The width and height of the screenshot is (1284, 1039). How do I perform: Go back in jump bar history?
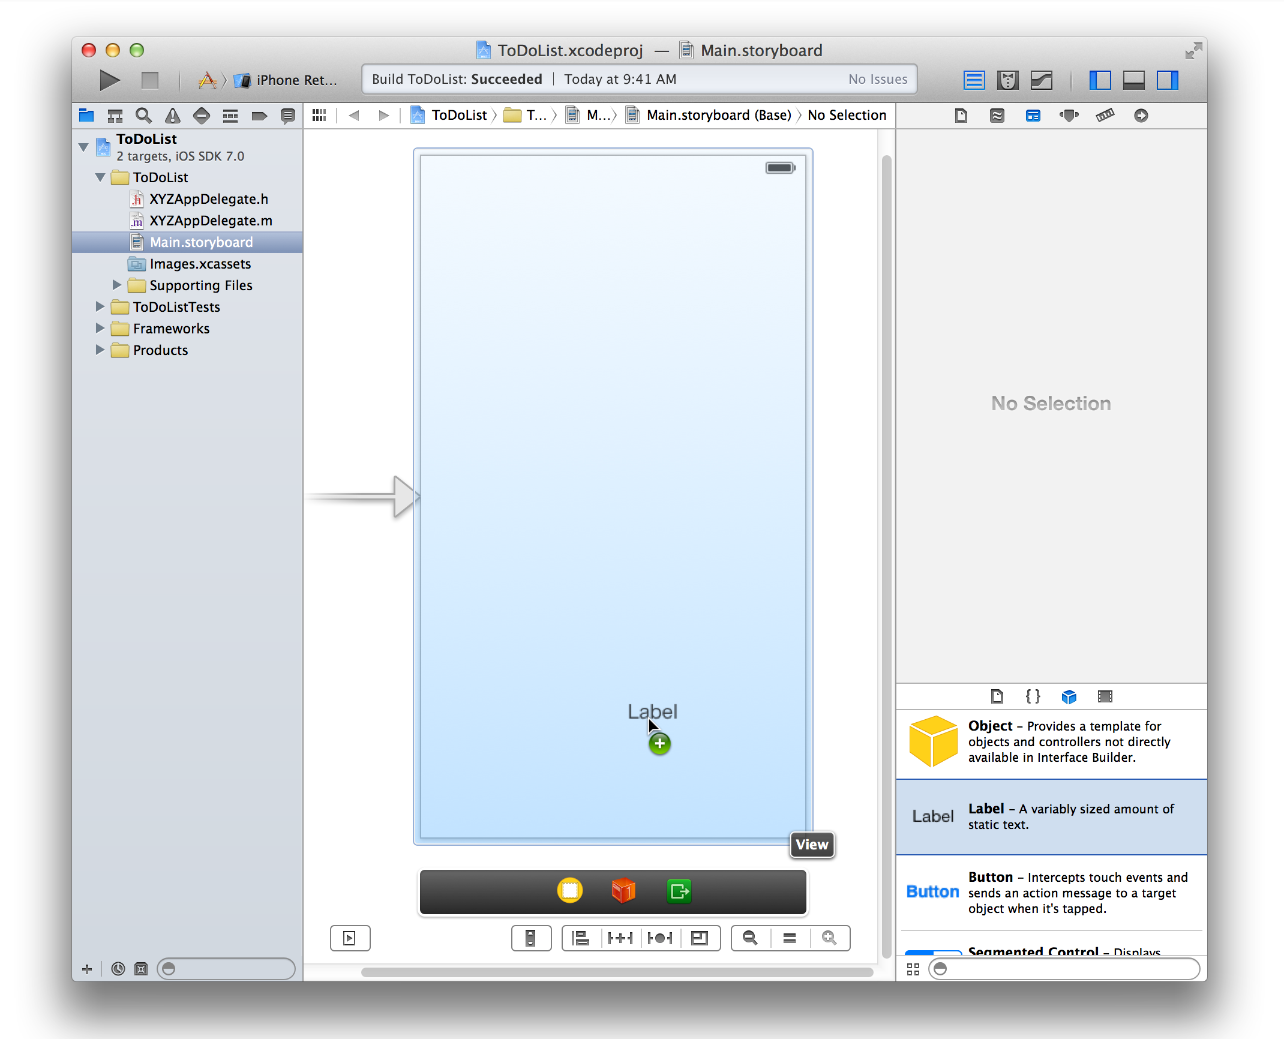(x=354, y=116)
